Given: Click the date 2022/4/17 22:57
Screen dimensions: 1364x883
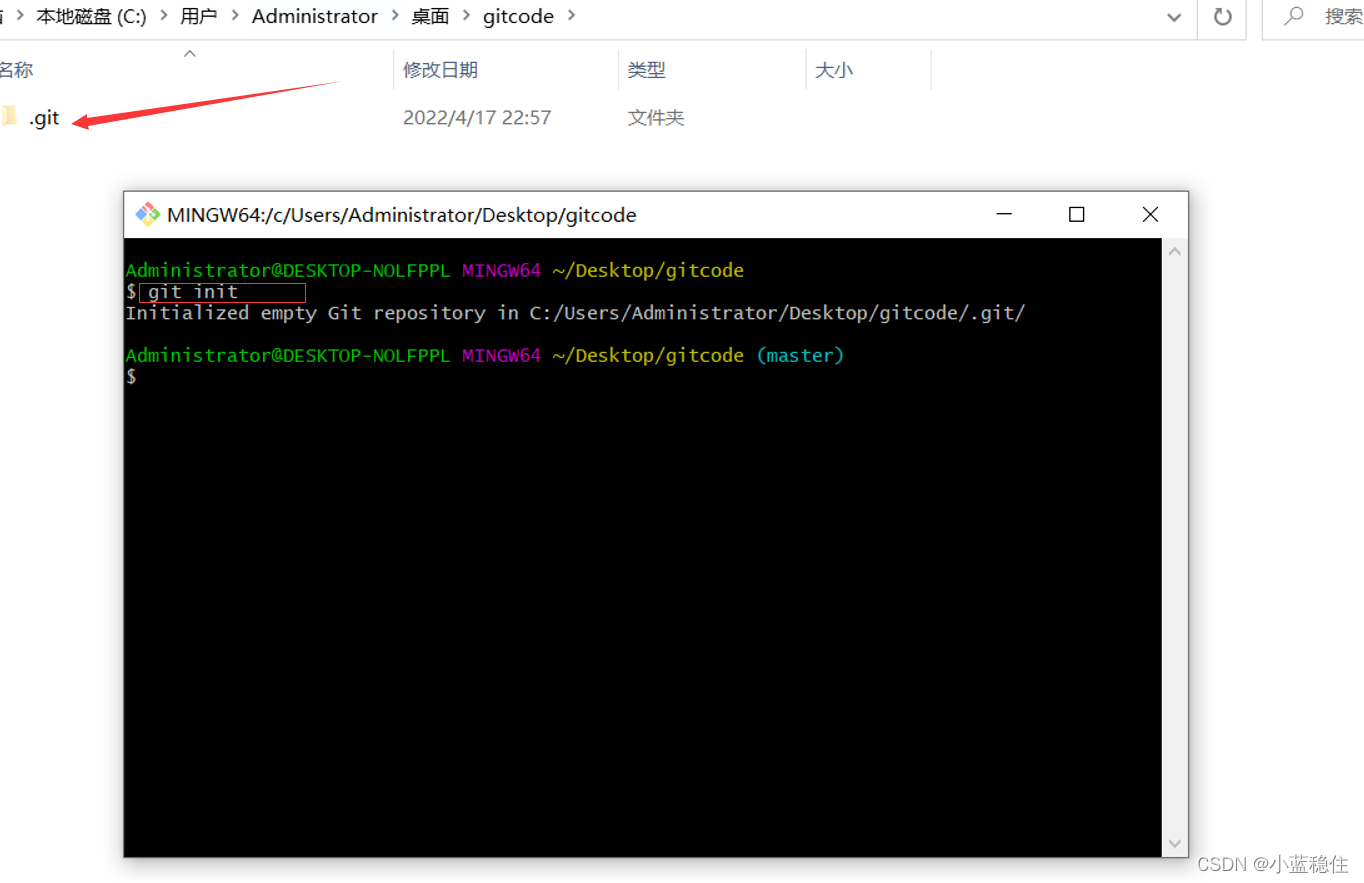Looking at the screenshot, I should point(477,118).
